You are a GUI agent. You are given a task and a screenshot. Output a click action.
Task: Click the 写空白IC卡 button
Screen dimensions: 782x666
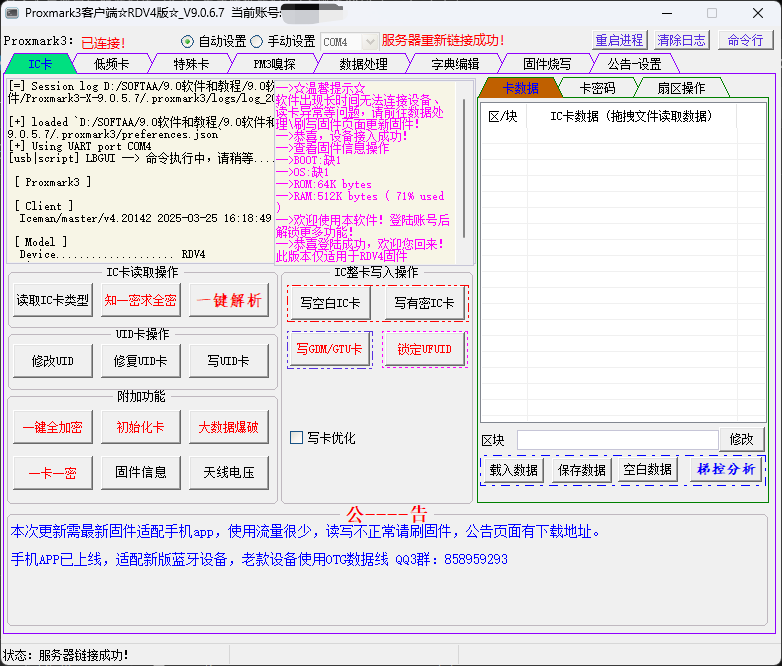tap(330, 303)
